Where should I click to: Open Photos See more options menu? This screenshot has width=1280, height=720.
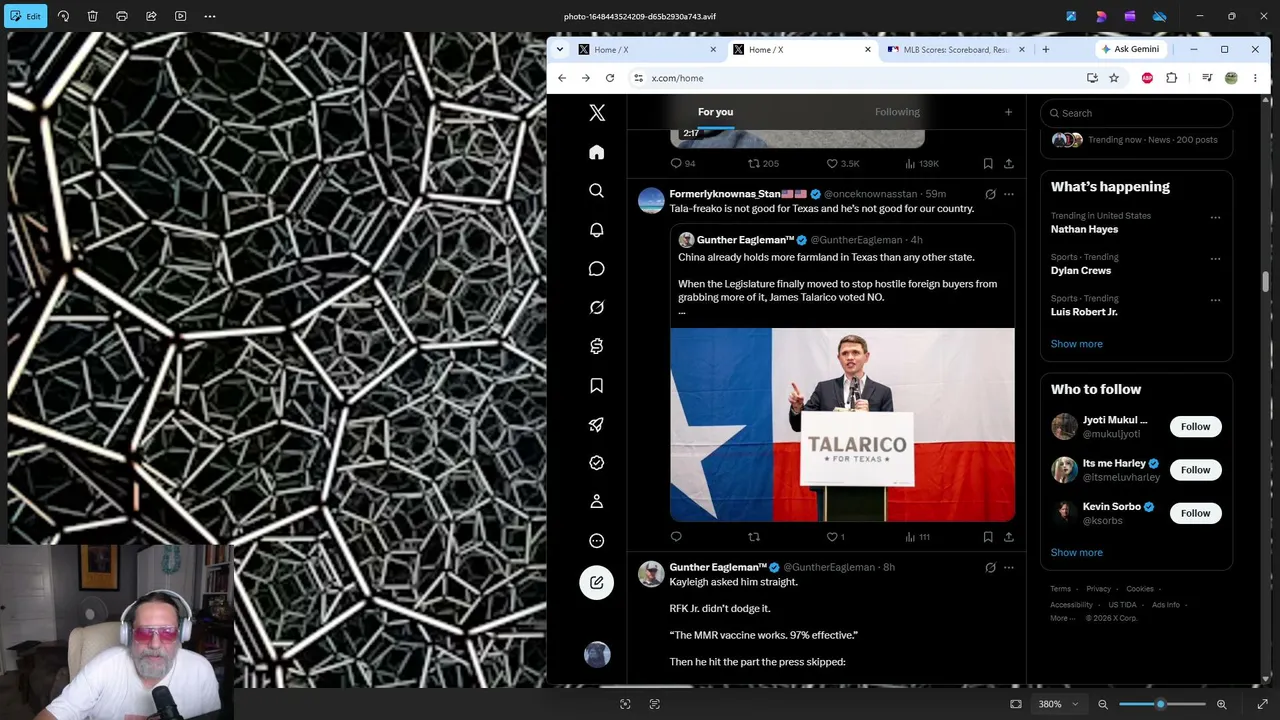coord(210,16)
